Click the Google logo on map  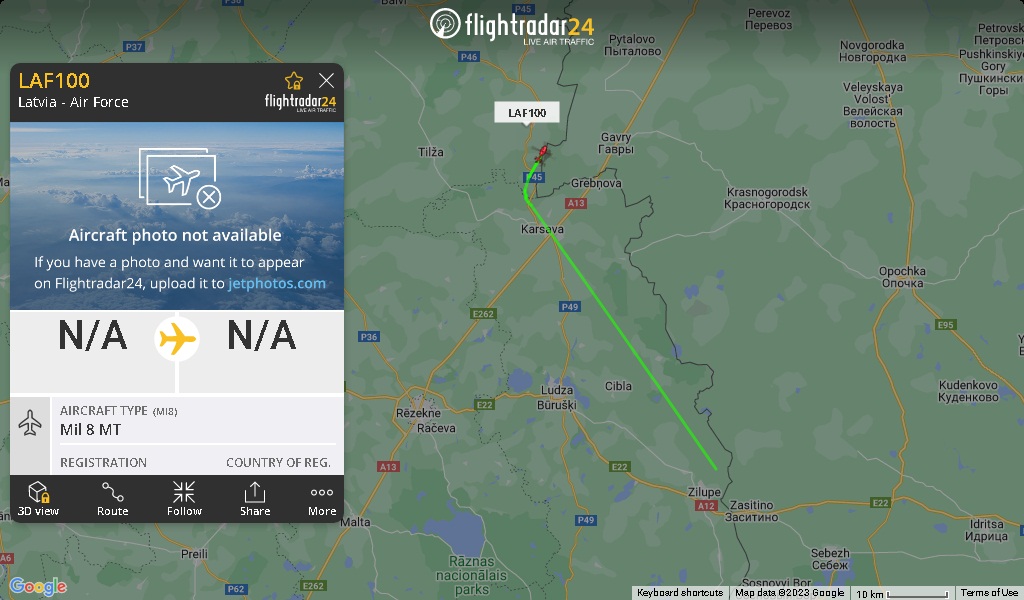coord(38,586)
